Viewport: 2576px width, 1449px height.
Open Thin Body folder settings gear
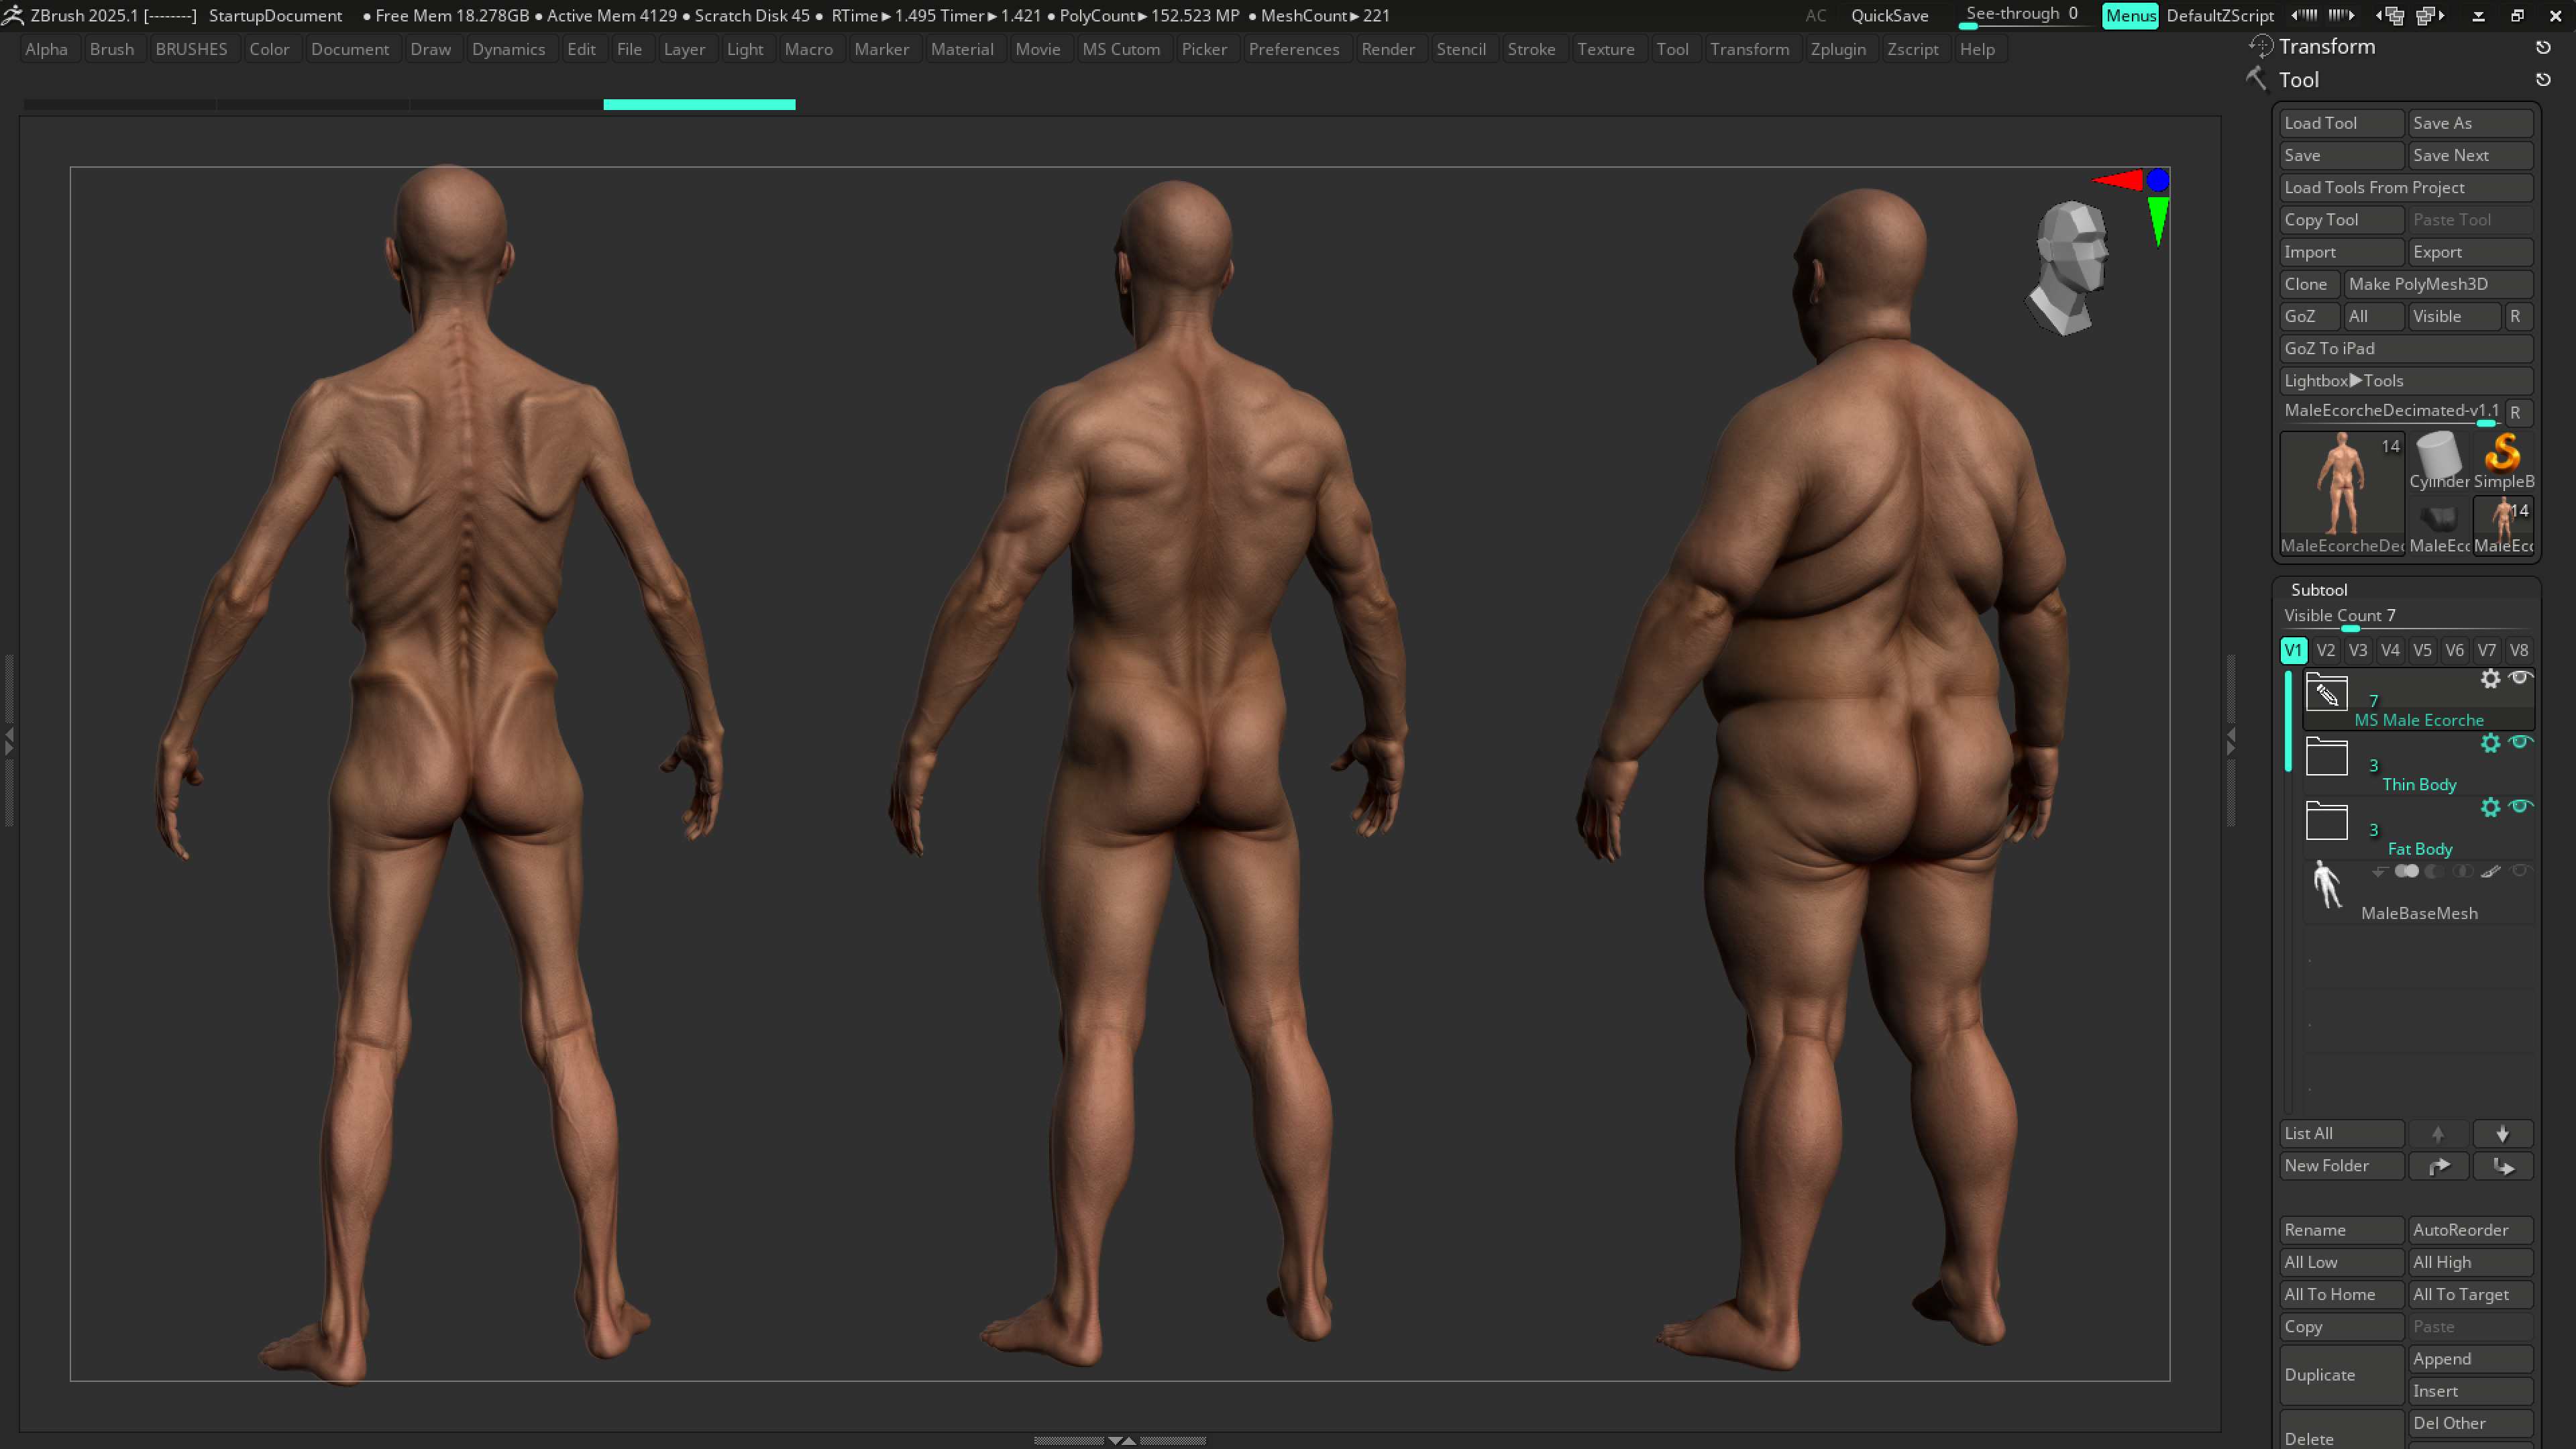(2490, 743)
